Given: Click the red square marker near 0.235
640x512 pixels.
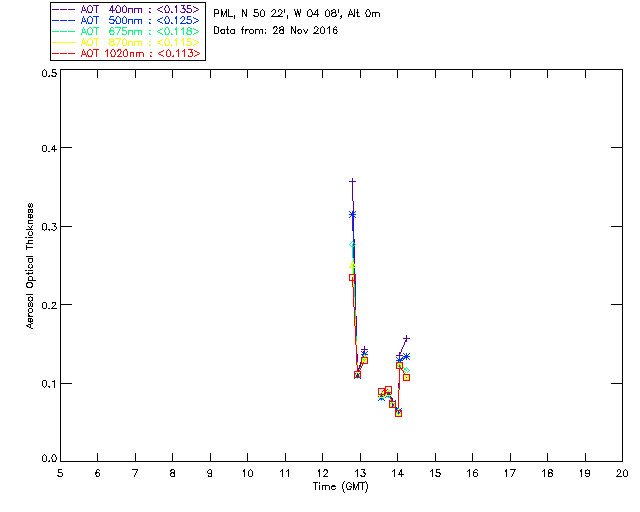Looking at the screenshot, I should [352, 278].
